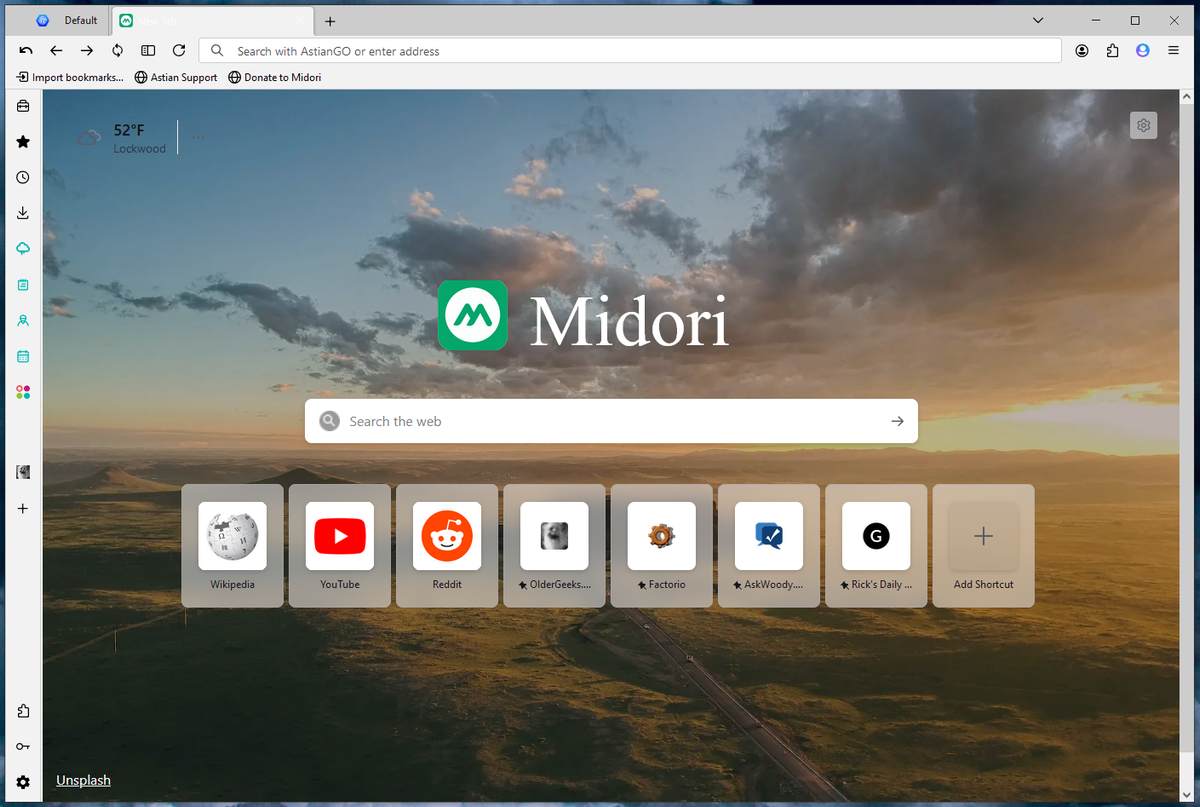
Task: Open new tab page settings gear
Action: pos(1144,125)
